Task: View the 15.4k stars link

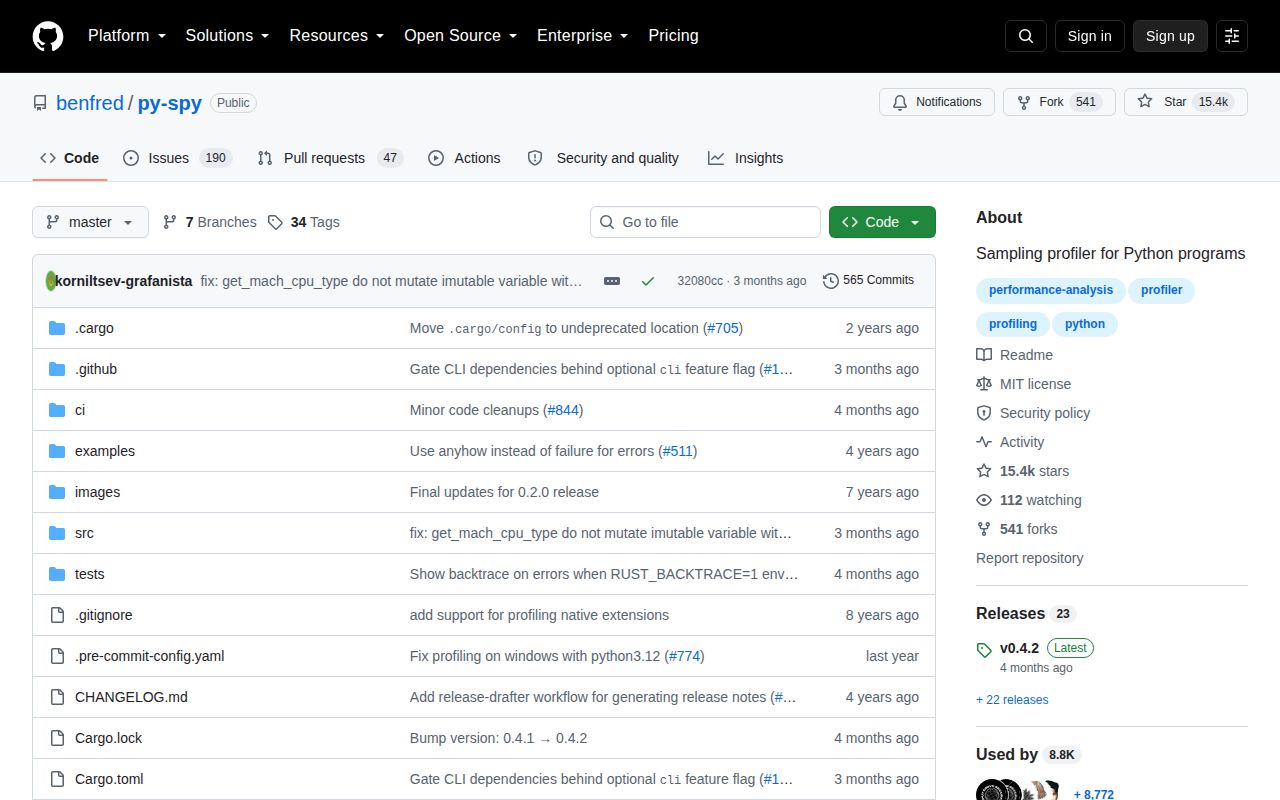Action: (x=1023, y=471)
